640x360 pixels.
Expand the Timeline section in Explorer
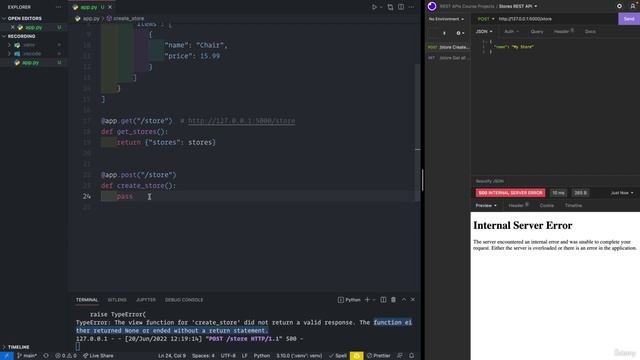[18, 347]
